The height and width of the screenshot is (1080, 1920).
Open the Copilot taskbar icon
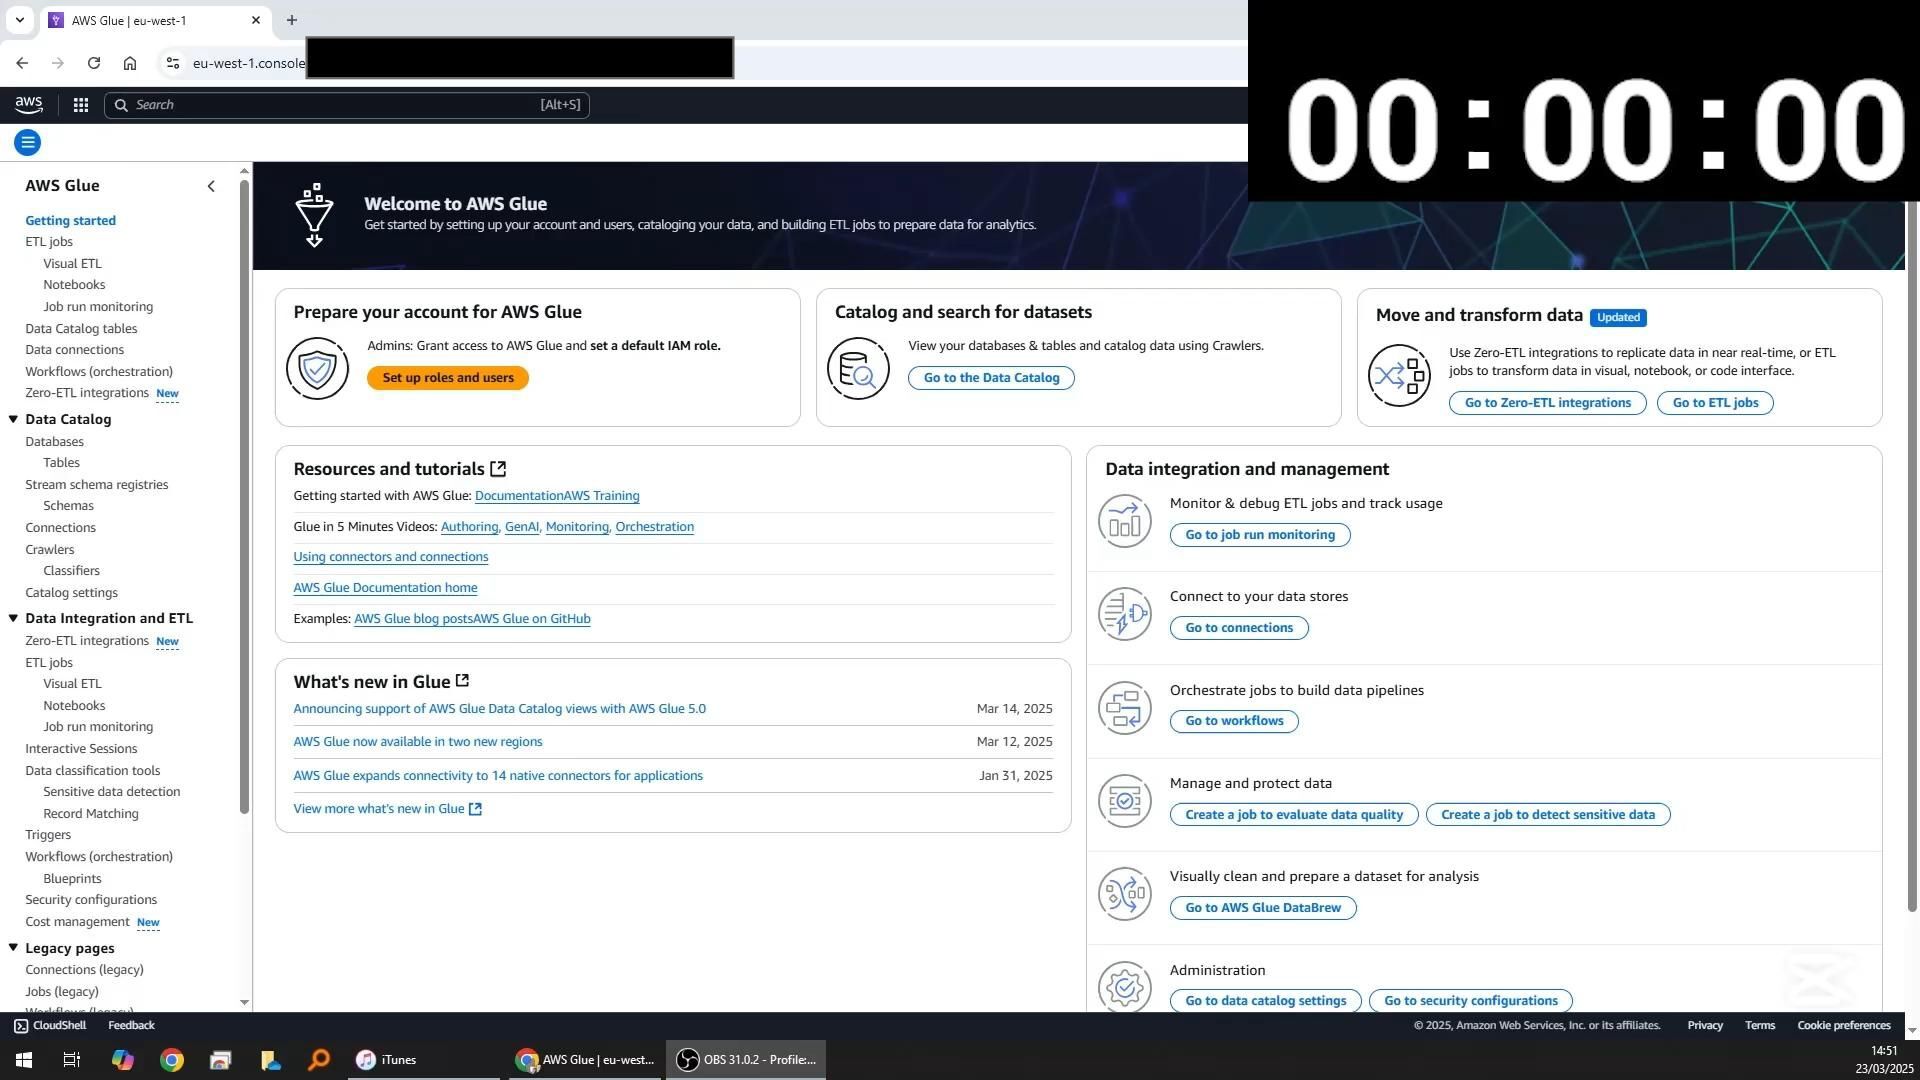click(x=122, y=1060)
